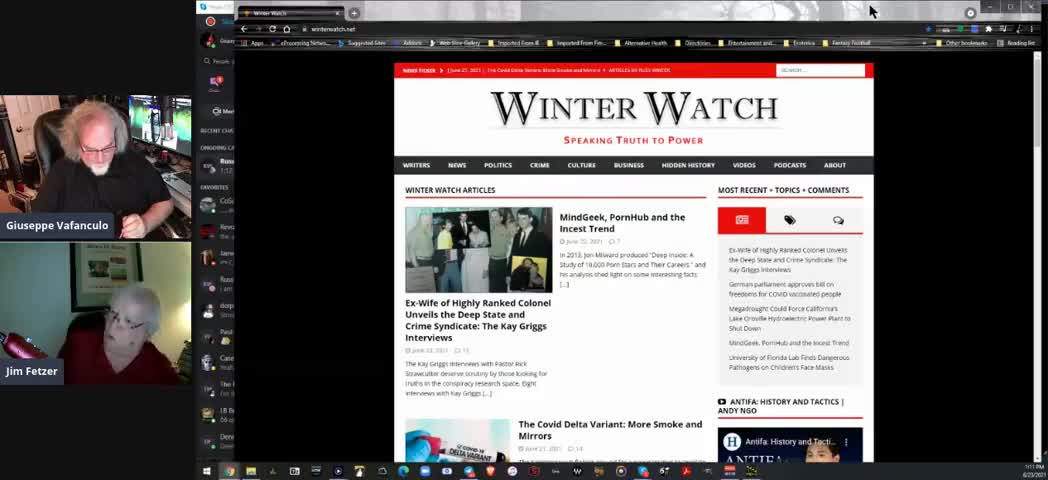Open the Other bookmarks folder

click(x=964, y=43)
